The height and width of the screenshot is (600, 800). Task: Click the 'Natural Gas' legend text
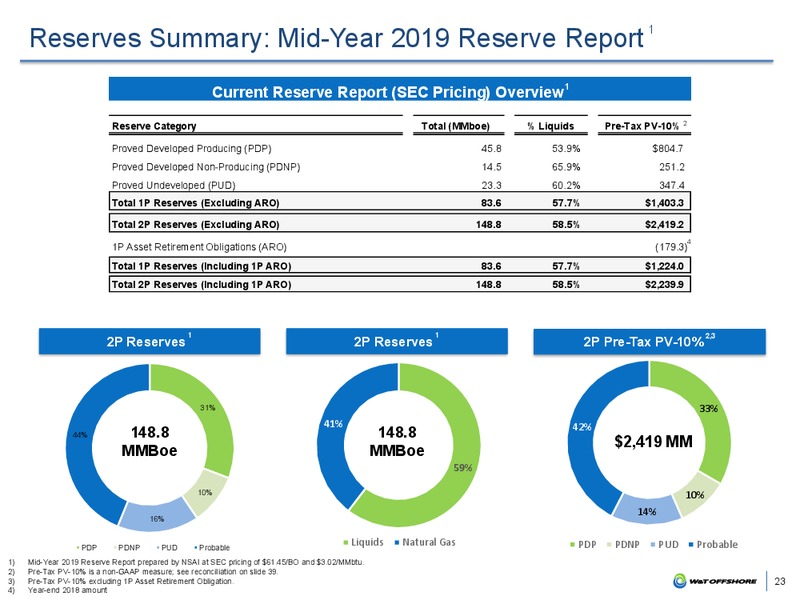pyautogui.click(x=429, y=542)
